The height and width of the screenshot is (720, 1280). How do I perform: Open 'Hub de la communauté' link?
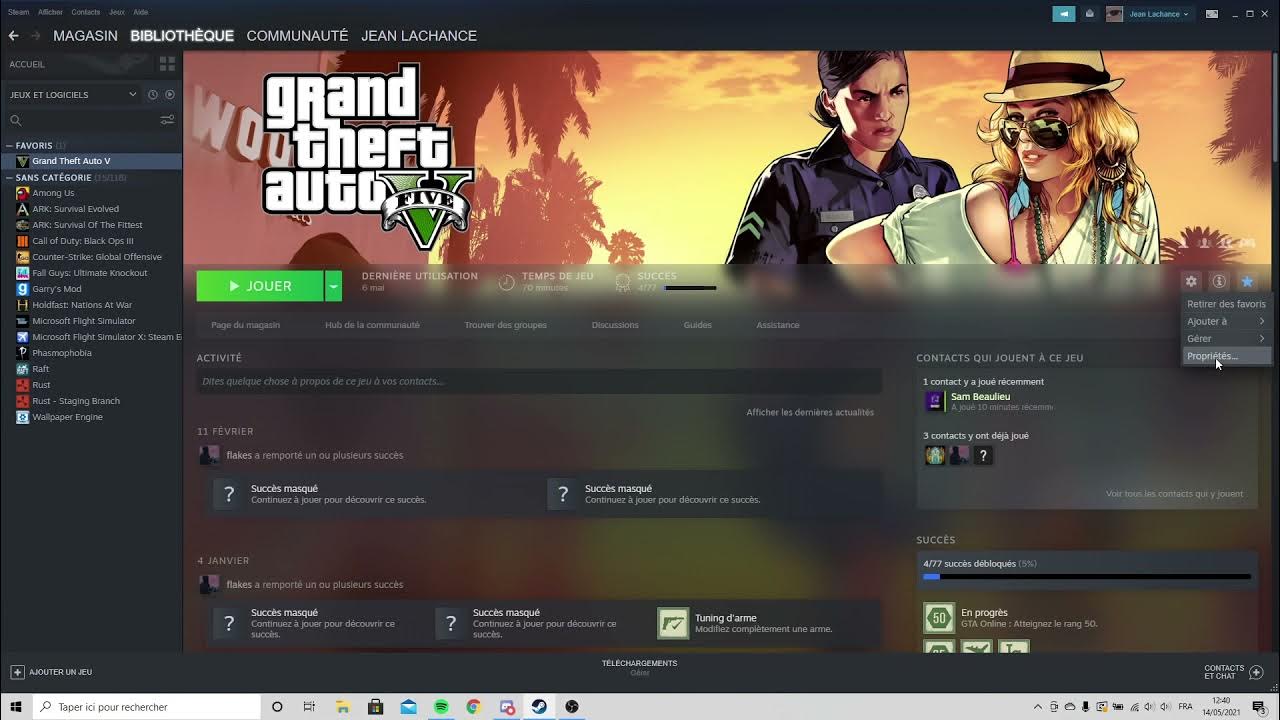(x=372, y=325)
